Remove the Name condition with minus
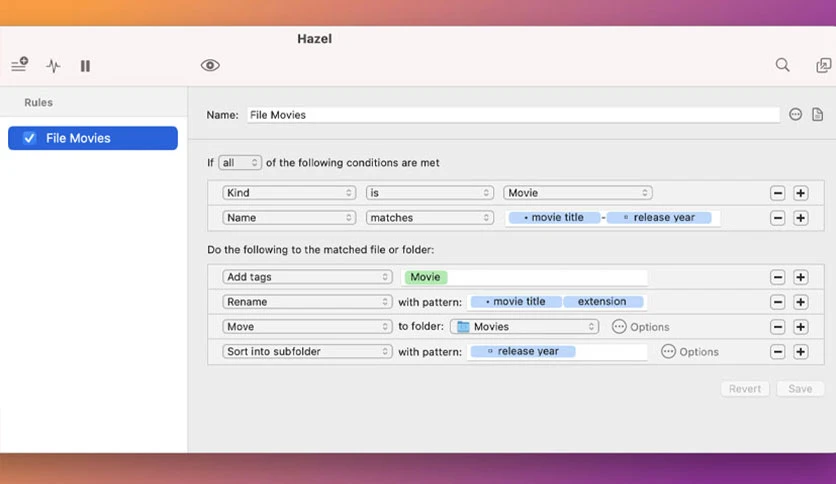The width and height of the screenshot is (836, 484). click(777, 217)
